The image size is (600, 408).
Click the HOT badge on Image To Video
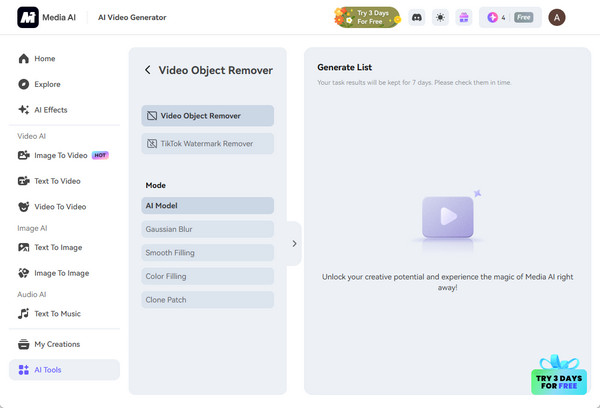coord(100,155)
